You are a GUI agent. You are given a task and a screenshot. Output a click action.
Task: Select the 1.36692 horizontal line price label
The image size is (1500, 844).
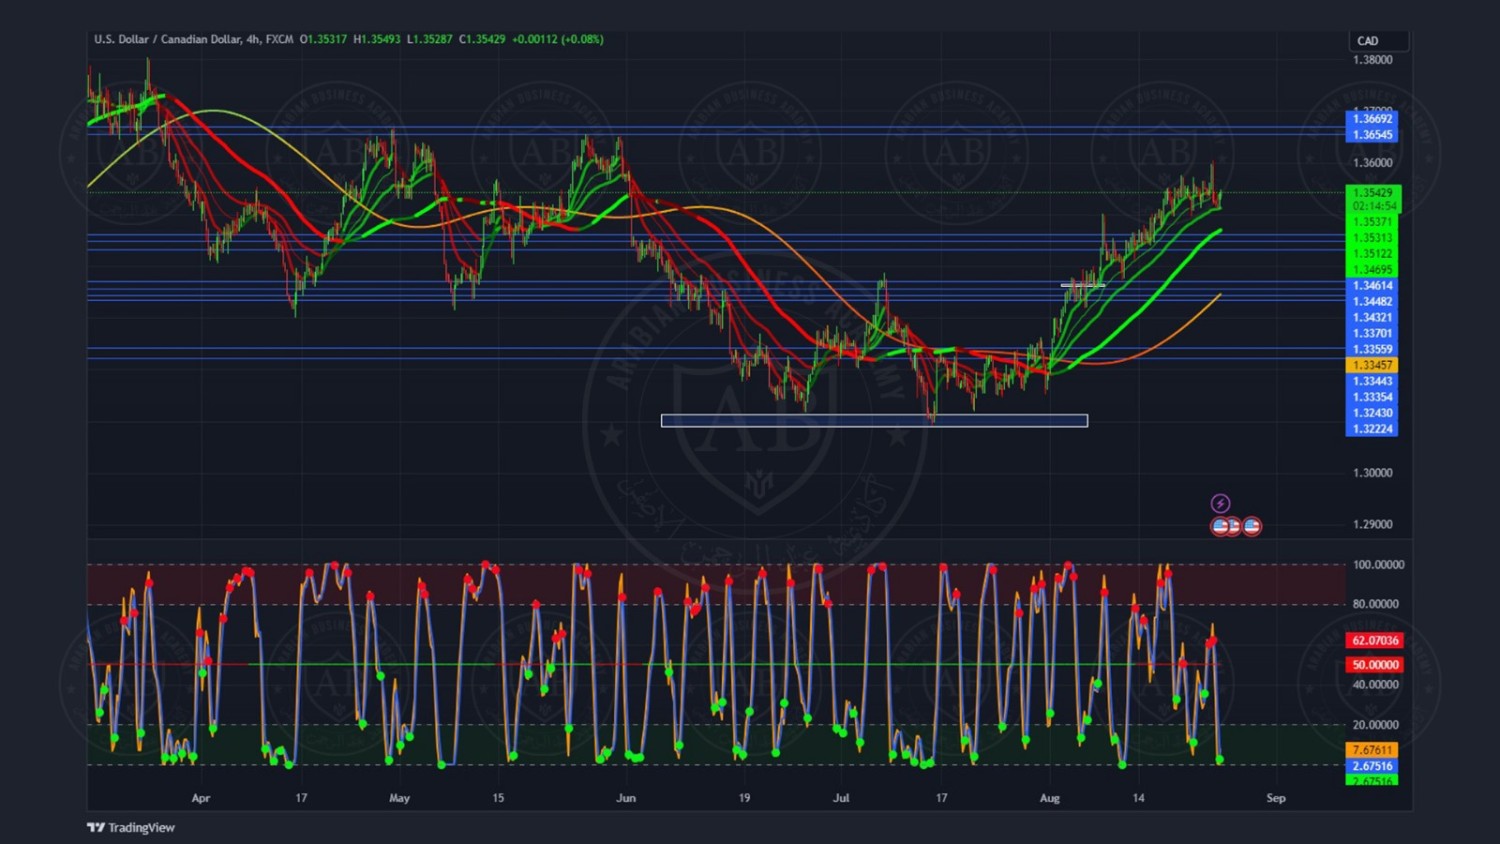1372,119
